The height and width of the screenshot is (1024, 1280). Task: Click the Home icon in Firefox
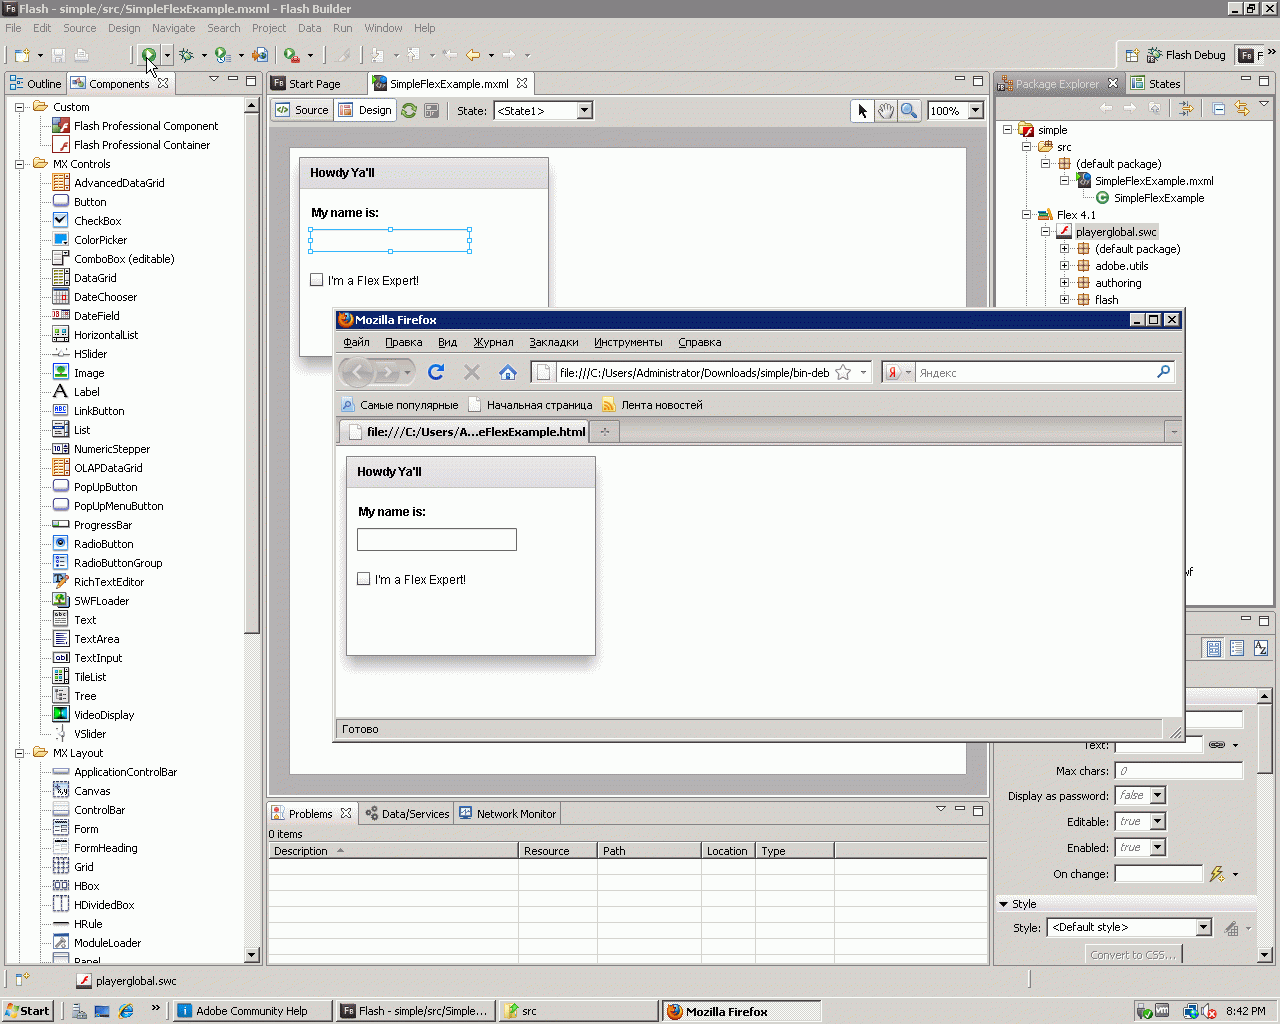508,372
